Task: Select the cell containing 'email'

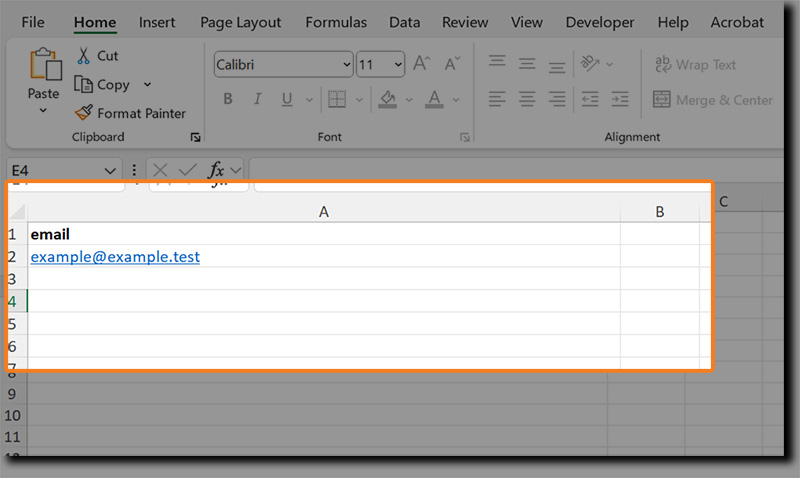Action: point(323,234)
